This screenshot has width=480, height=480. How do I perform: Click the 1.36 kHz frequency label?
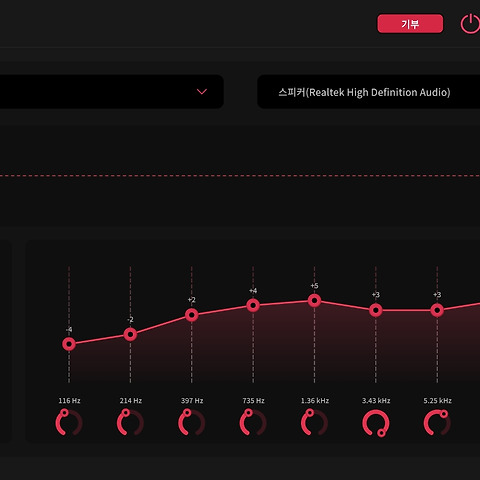315,400
